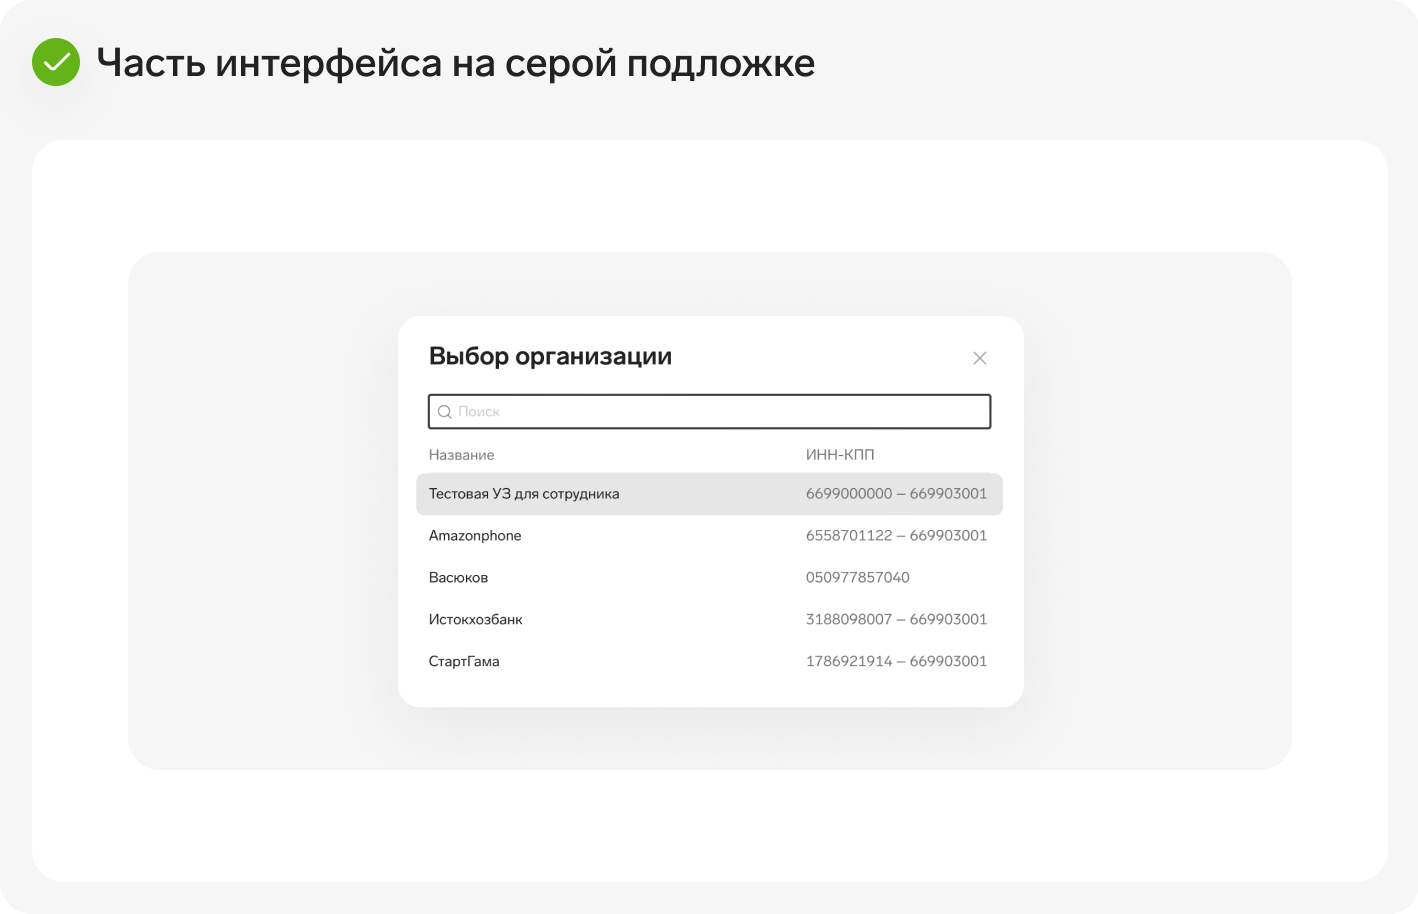Click INN value 6558701122 – 669903001

coord(896,536)
